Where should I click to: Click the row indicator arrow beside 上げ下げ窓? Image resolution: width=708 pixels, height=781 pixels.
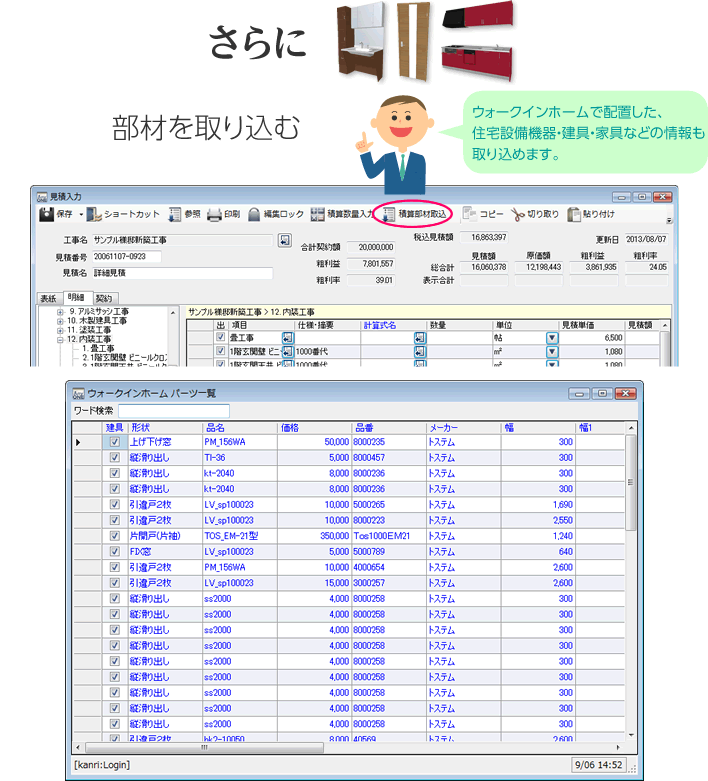(x=78, y=442)
